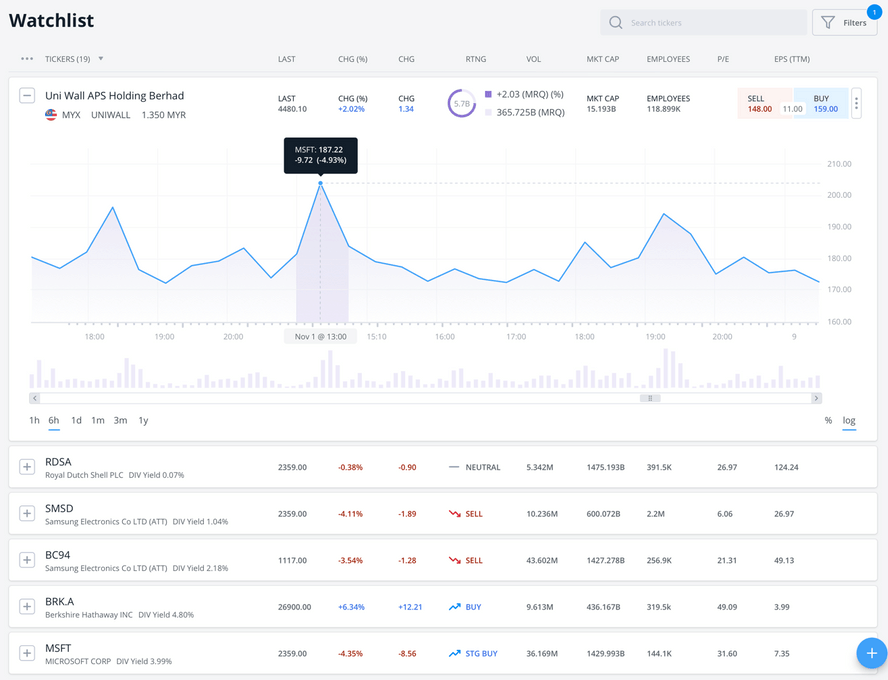
Task: Click BRK.A change value +12.21
Action: coord(410,607)
